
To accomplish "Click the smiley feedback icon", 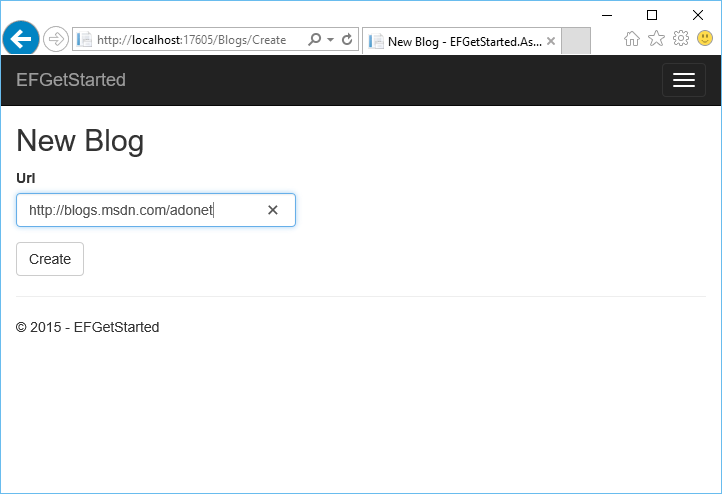I will [705, 39].
